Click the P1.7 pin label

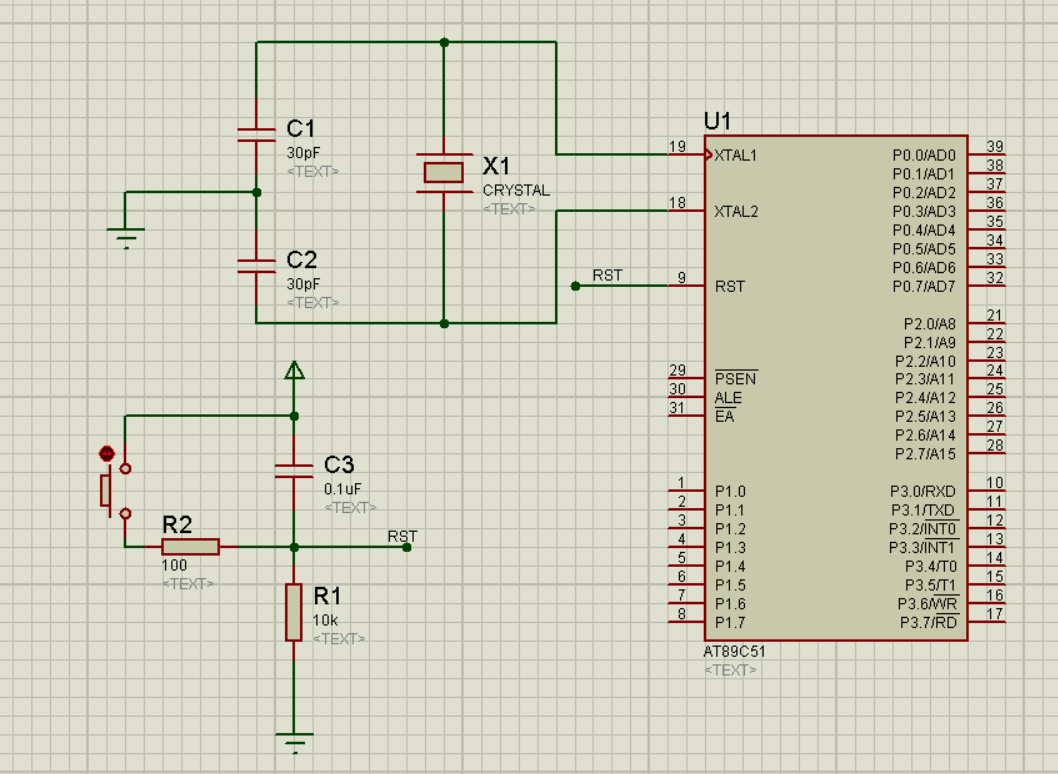[730, 622]
